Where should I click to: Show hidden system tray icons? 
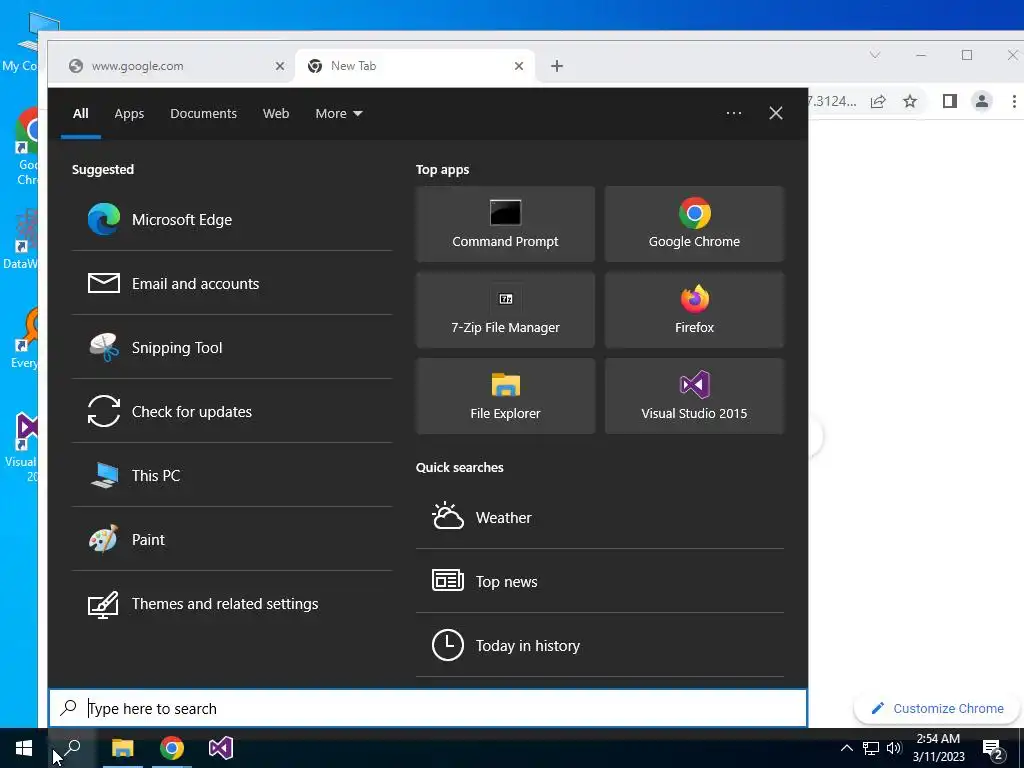click(846, 748)
